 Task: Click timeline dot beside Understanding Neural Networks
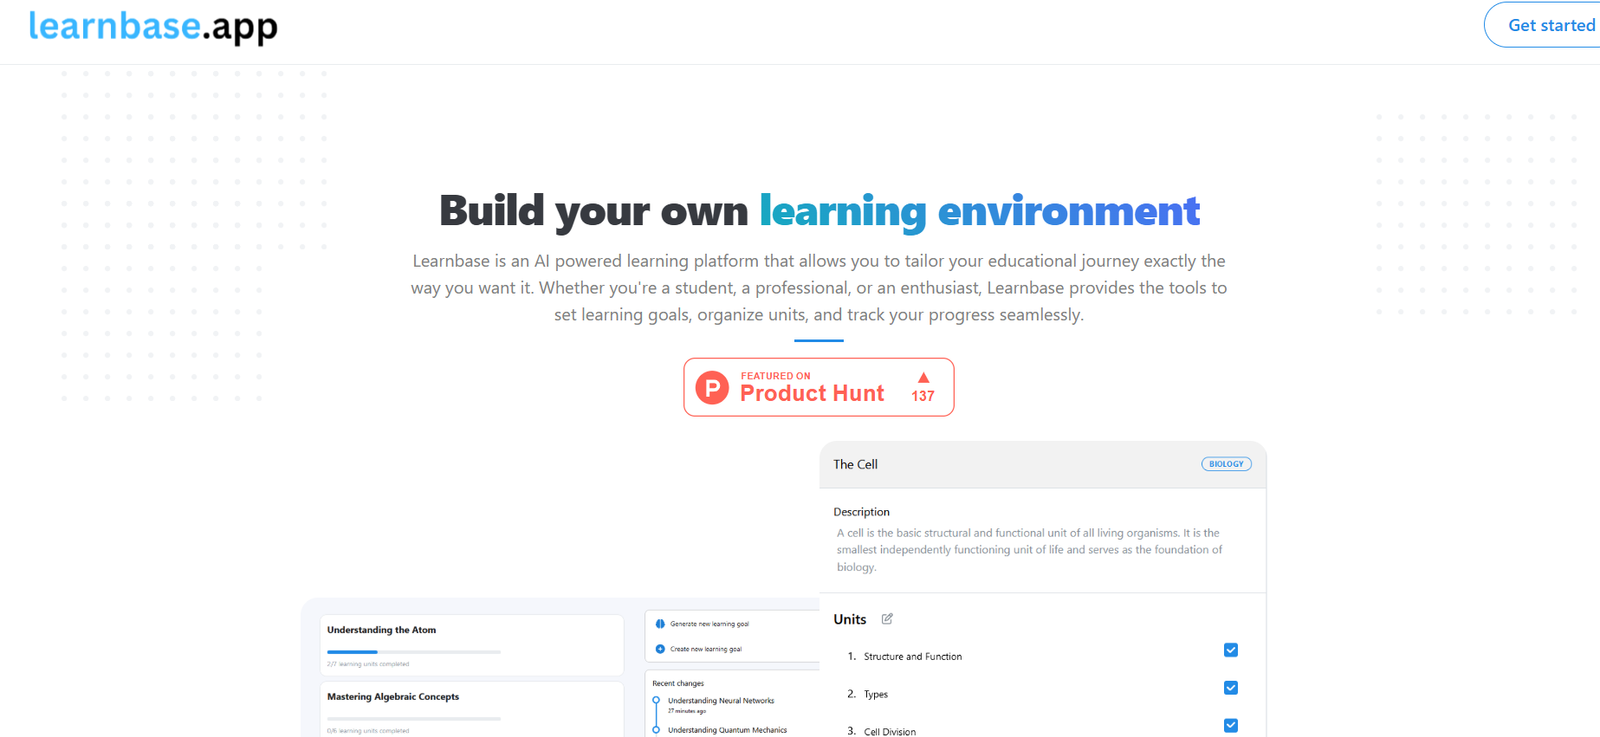tap(656, 700)
